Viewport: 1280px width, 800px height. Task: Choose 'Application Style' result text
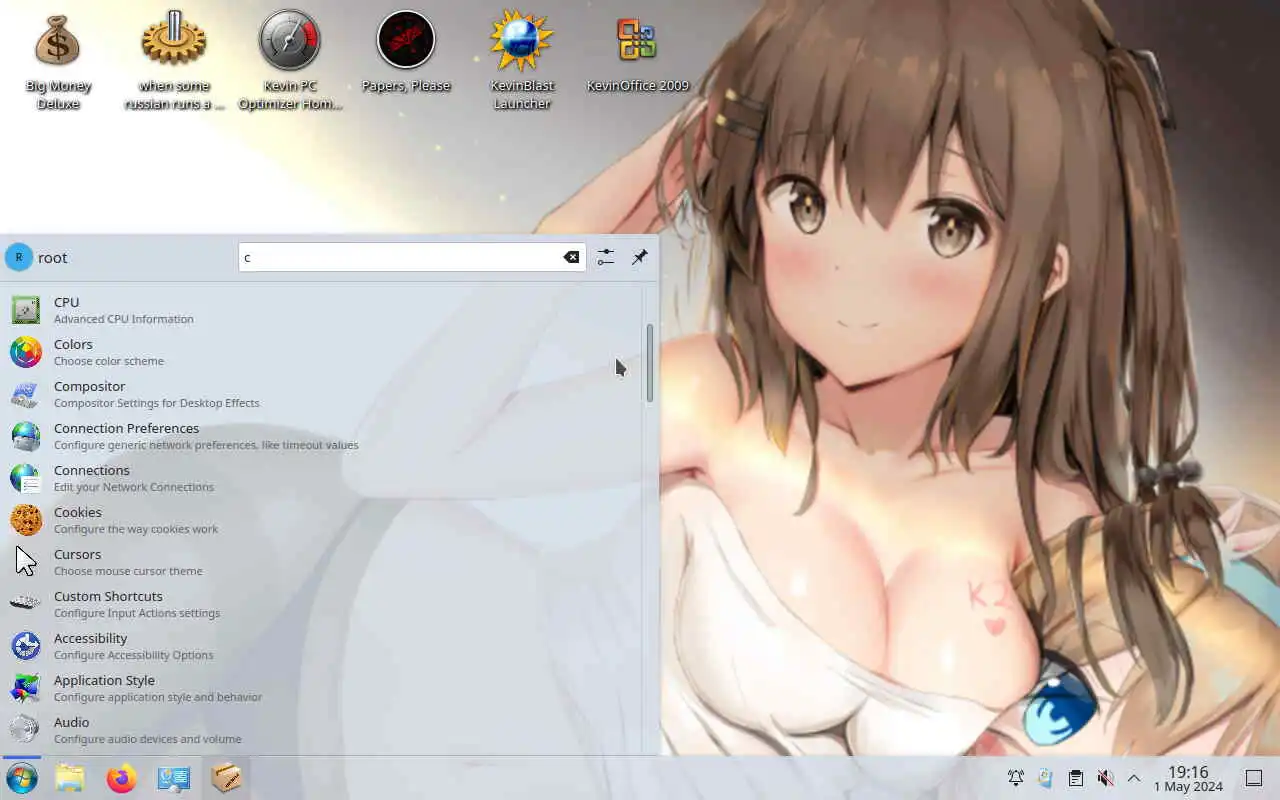coord(104,680)
